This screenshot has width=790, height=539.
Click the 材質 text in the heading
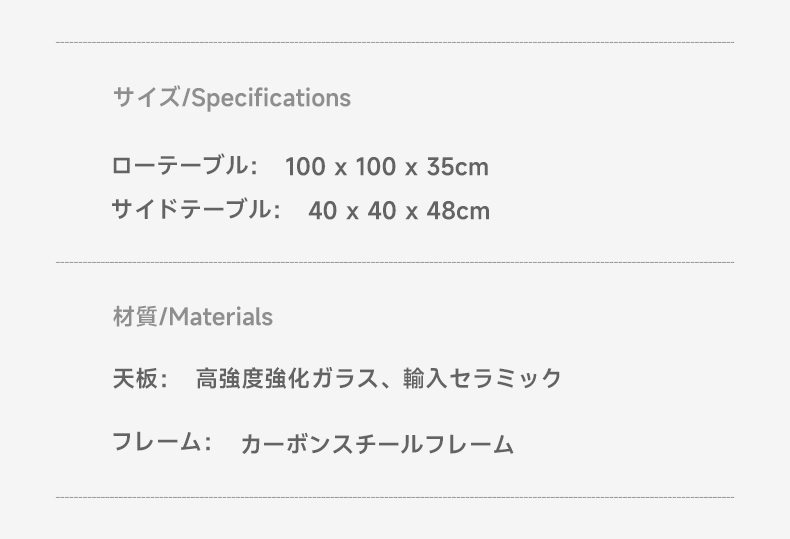[135, 317]
